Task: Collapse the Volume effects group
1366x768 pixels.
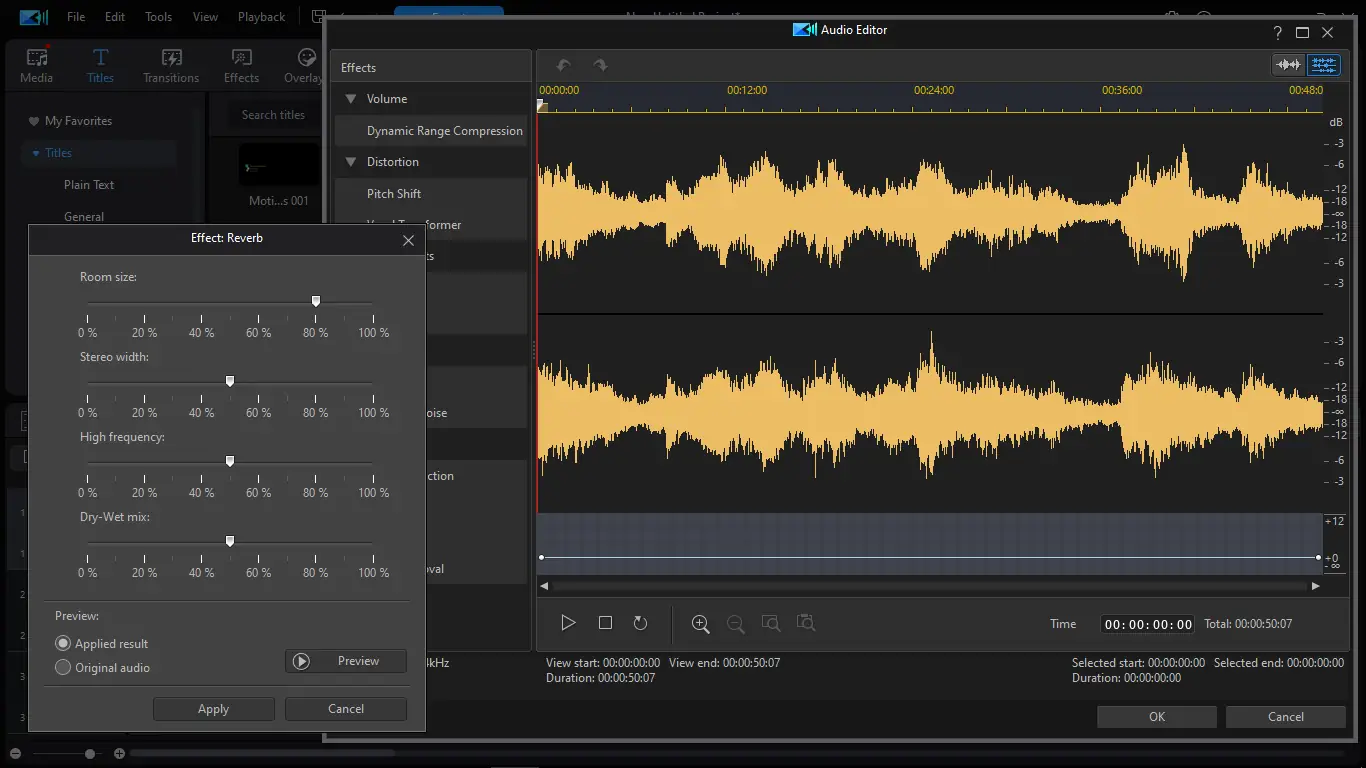Action: [351, 99]
